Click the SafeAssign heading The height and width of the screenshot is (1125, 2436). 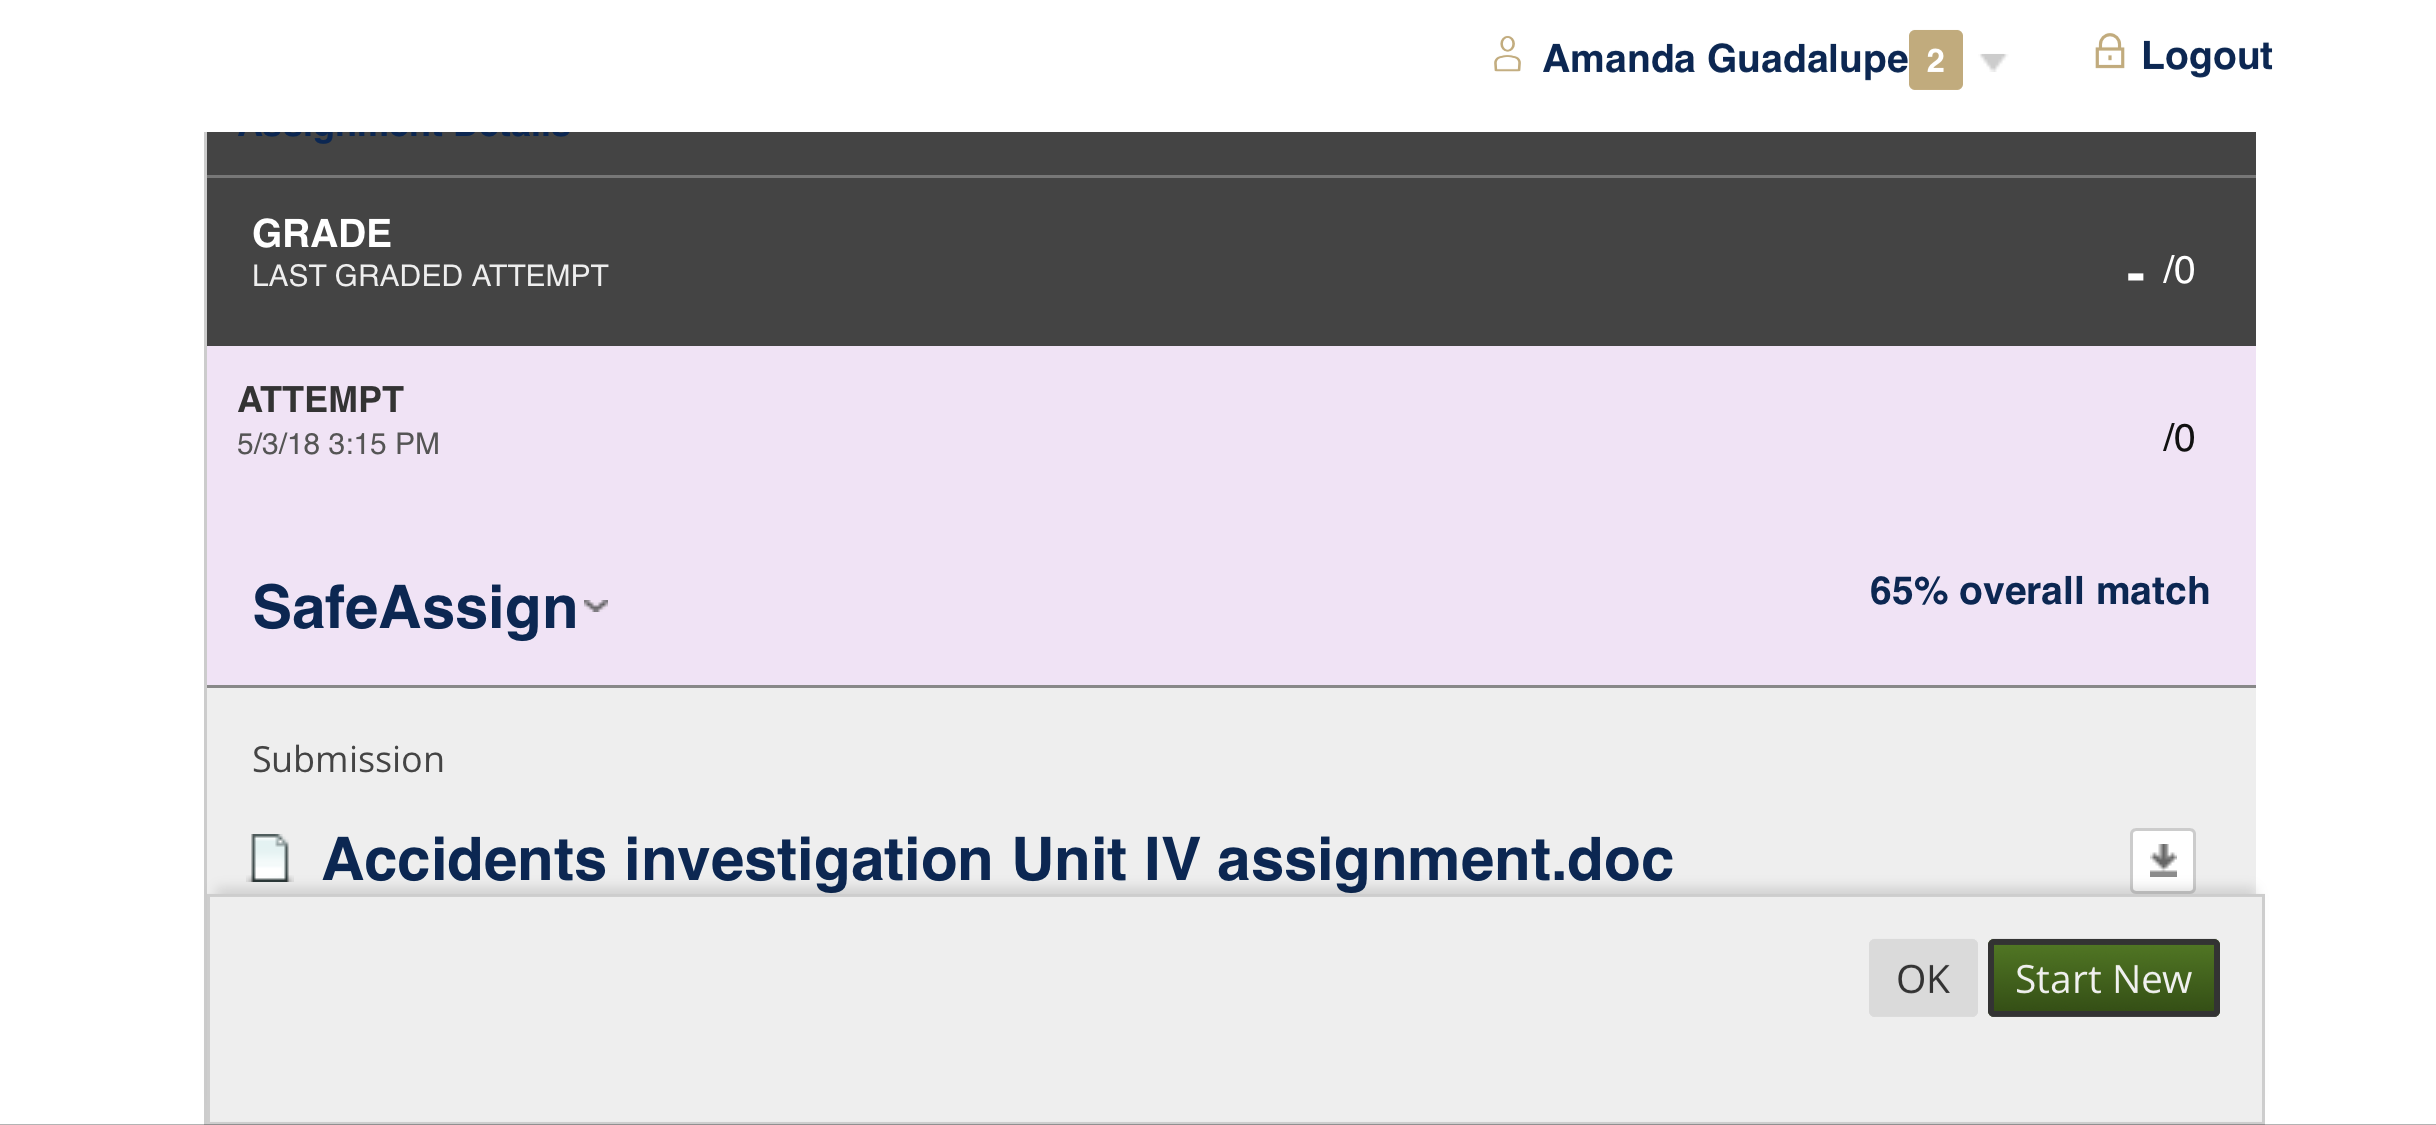click(415, 607)
